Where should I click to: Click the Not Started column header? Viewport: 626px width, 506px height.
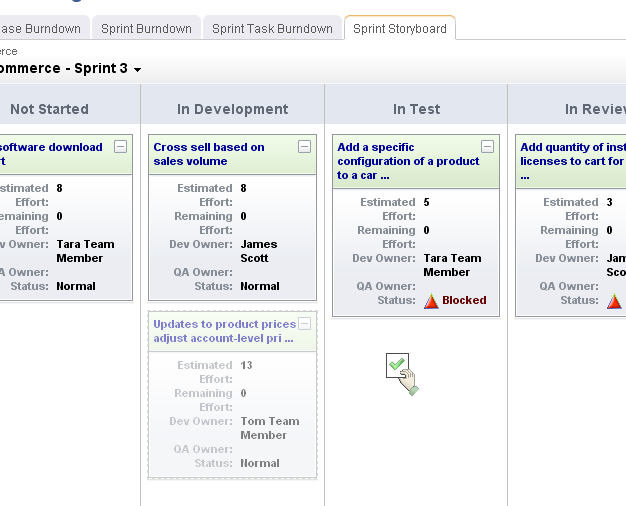(49, 109)
